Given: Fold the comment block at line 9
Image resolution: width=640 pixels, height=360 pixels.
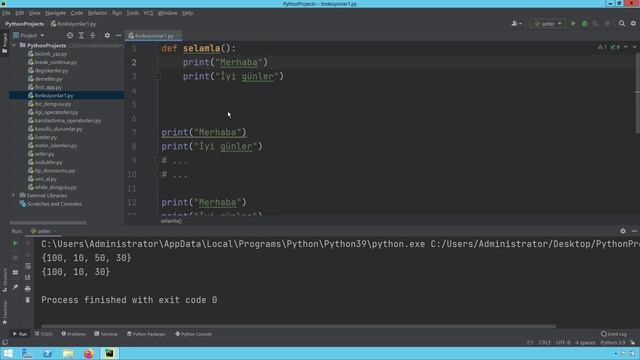Looking at the screenshot, I should coord(158,160).
